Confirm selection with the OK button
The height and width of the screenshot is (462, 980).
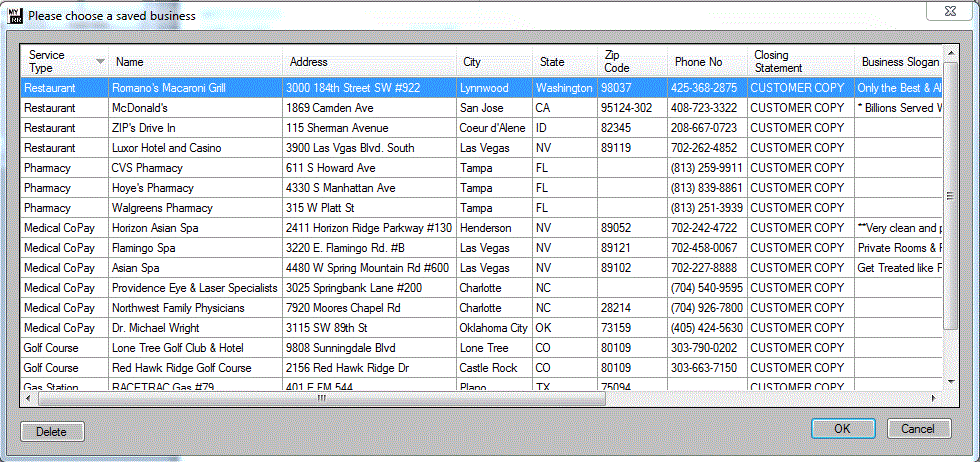point(842,429)
